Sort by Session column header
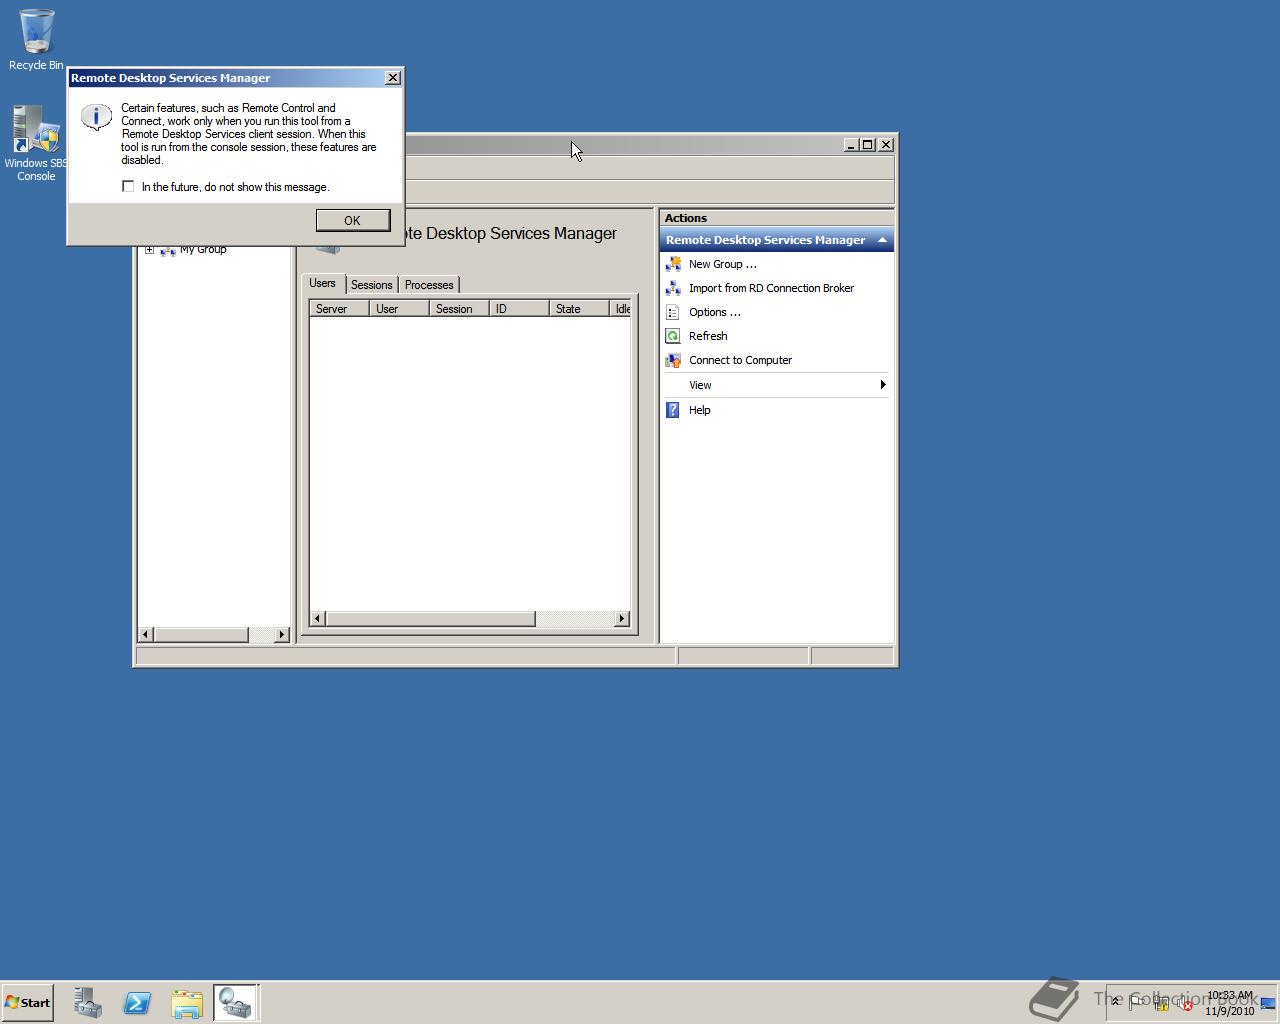The width and height of the screenshot is (1280, 1024). [459, 309]
